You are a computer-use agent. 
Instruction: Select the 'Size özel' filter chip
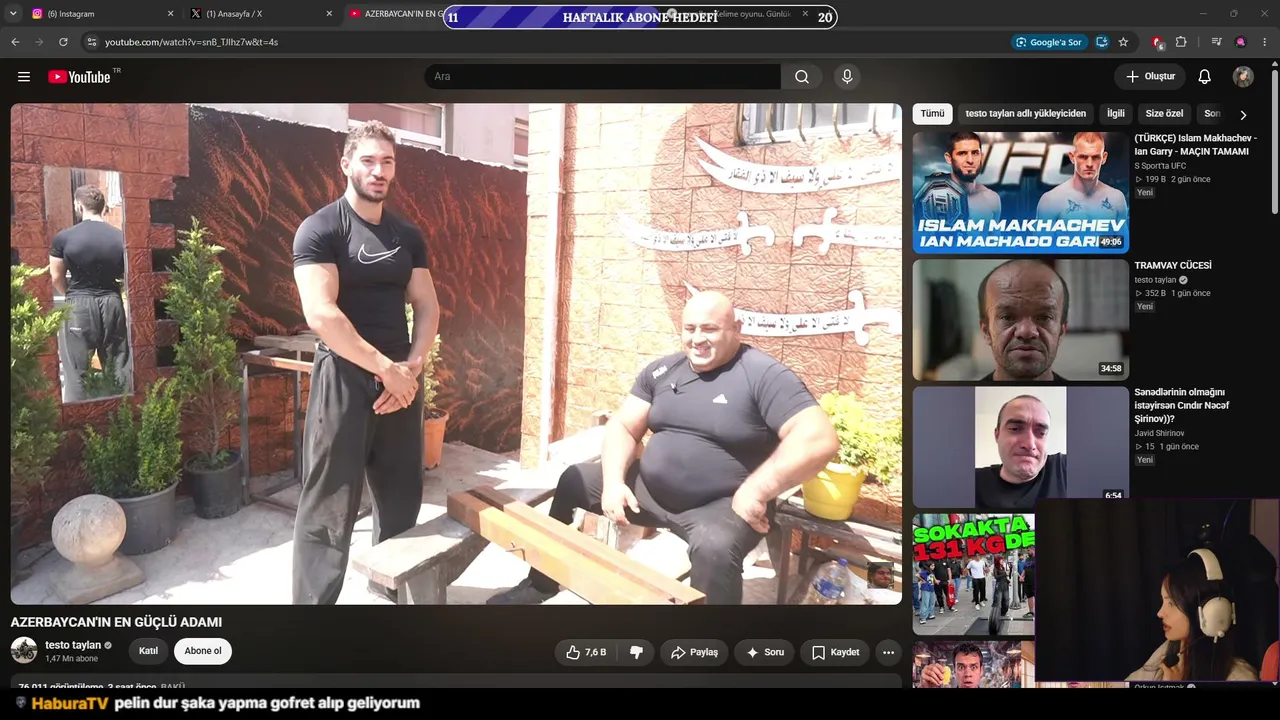tap(1164, 114)
